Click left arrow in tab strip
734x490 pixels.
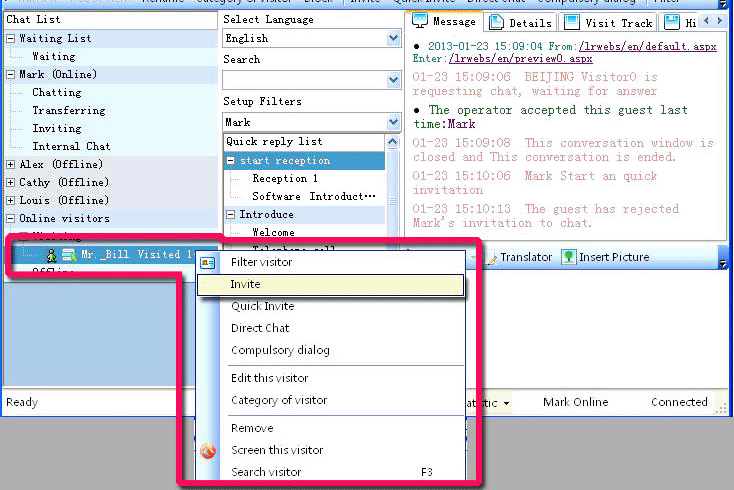coord(706,21)
